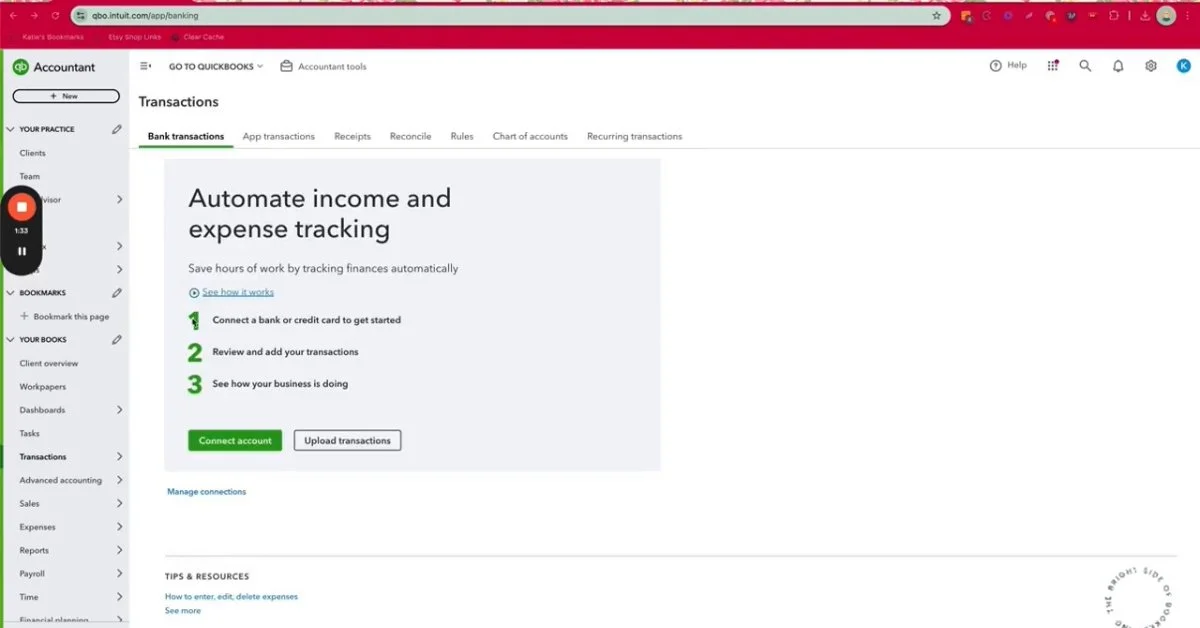This screenshot has height=628, width=1200.
Task: Edit Your Books section with pencil icon
Action: click(117, 340)
